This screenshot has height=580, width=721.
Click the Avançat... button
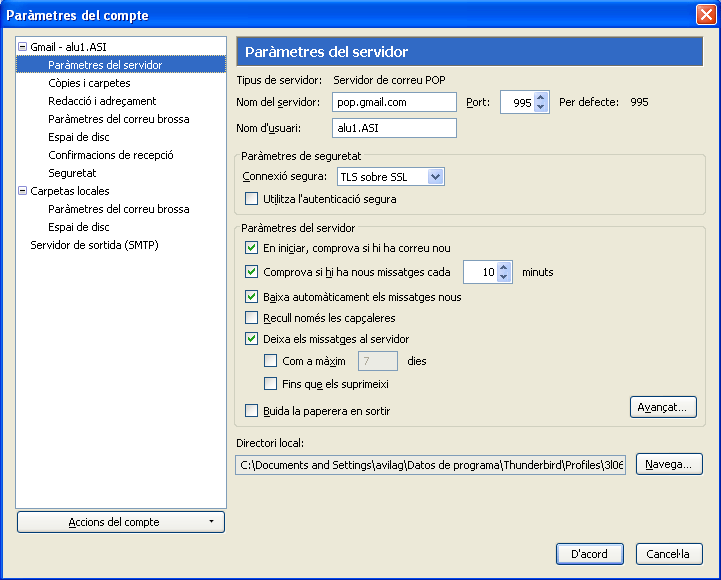pyautogui.click(x=663, y=408)
